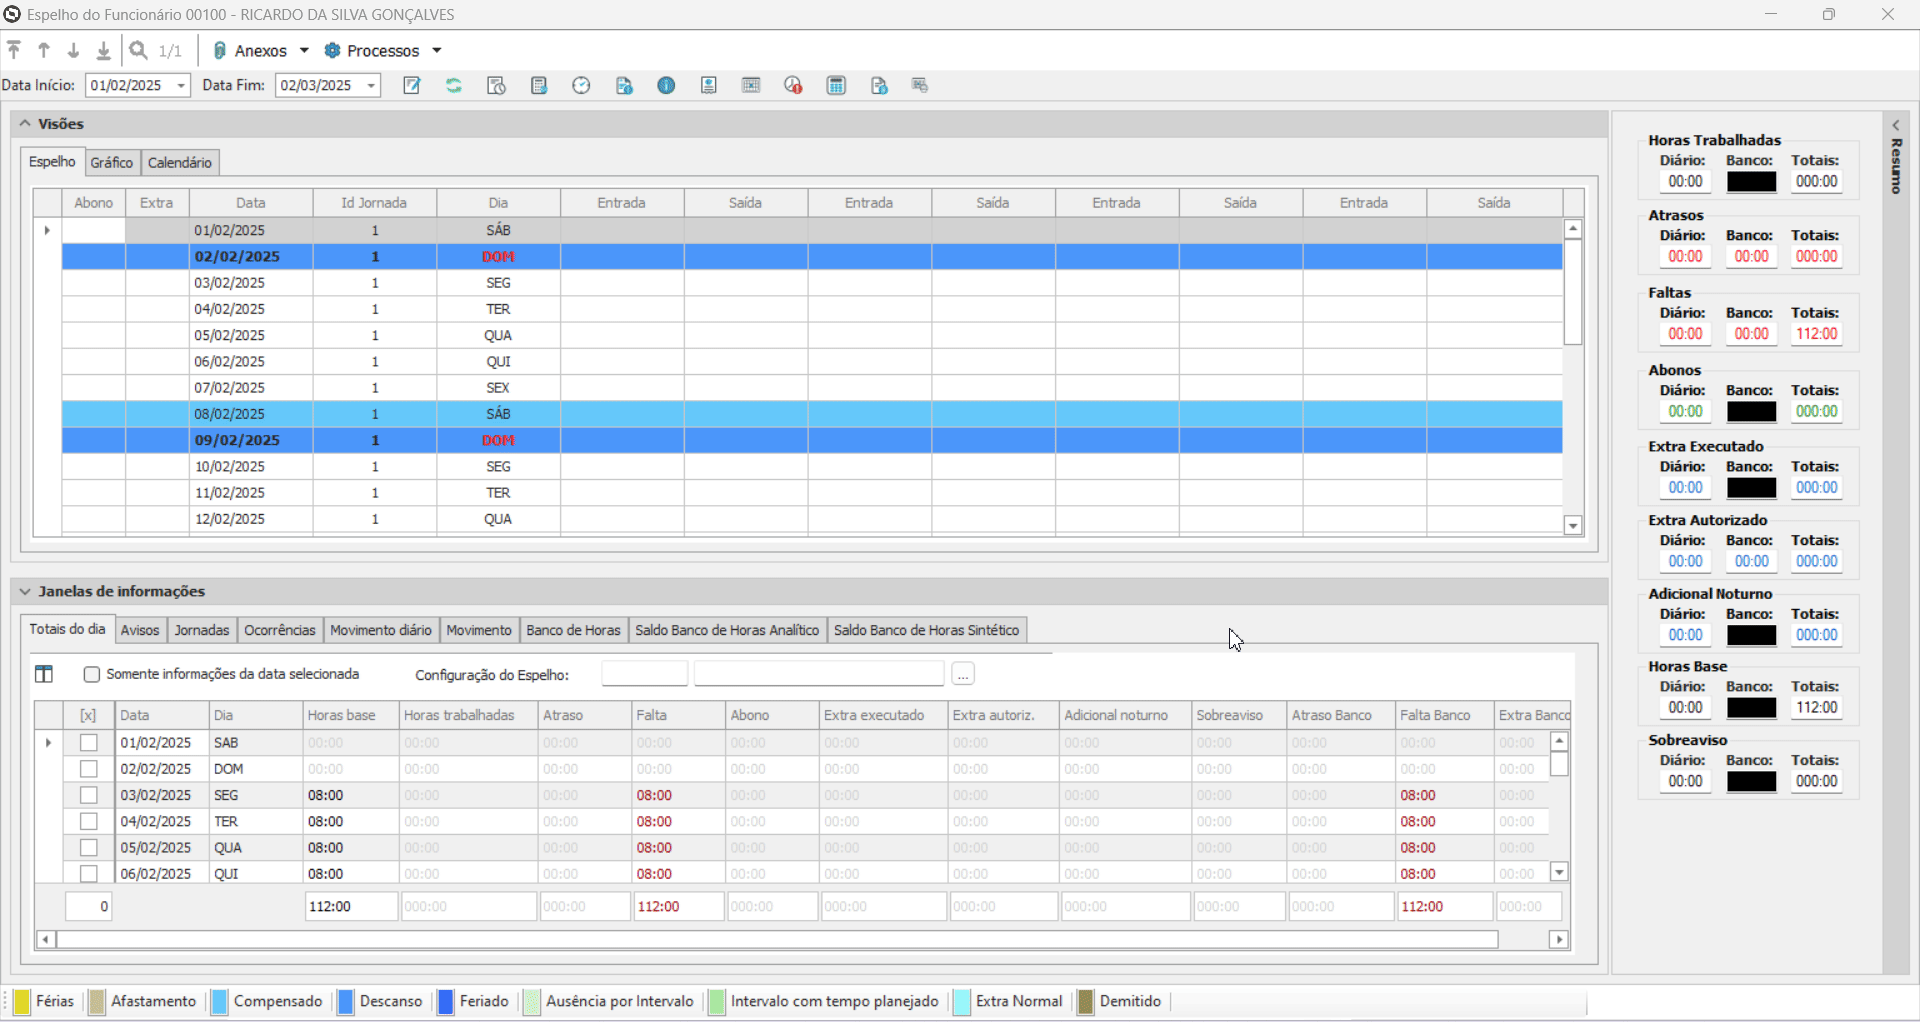Open the Processos dropdown arrow
This screenshot has width=1920, height=1022.
click(437, 50)
